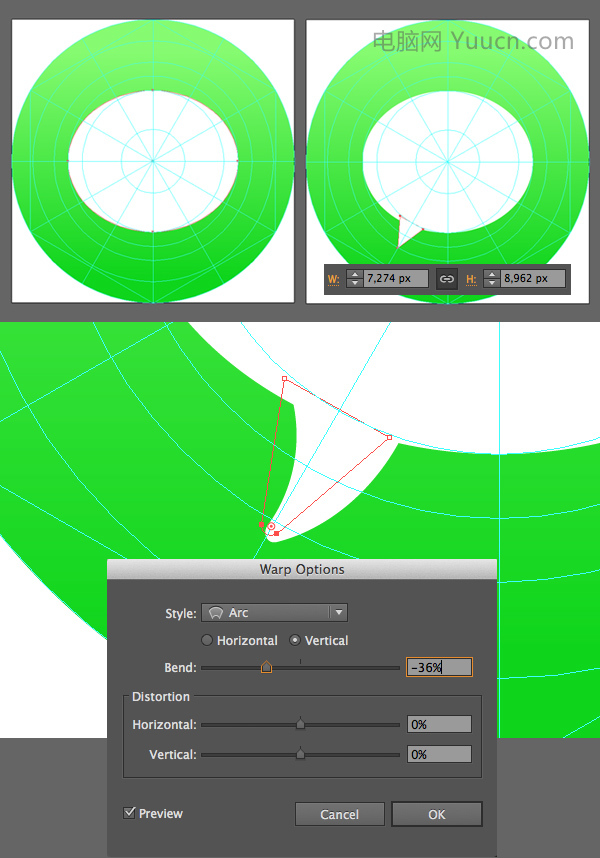Confirm warp with the OK button
Image resolution: width=600 pixels, height=858 pixels.
(x=437, y=814)
